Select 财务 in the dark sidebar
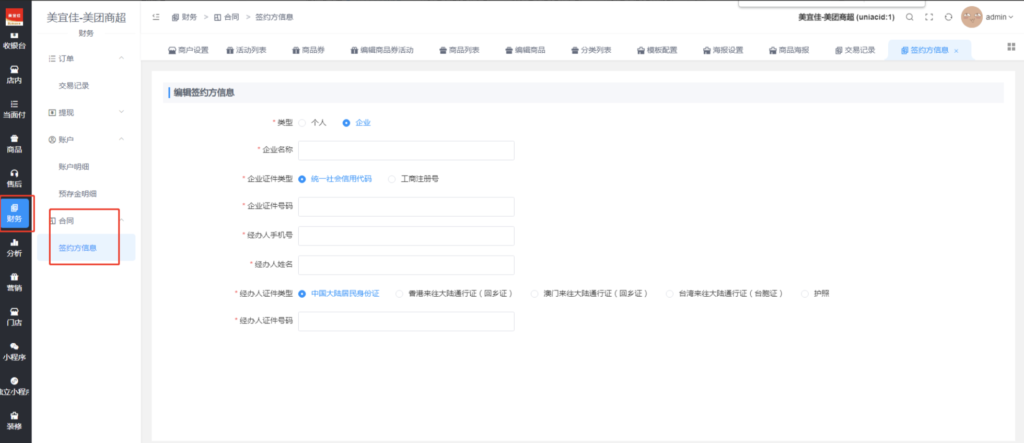Image resolution: width=1024 pixels, height=443 pixels. pyautogui.click(x=14, y=213)
